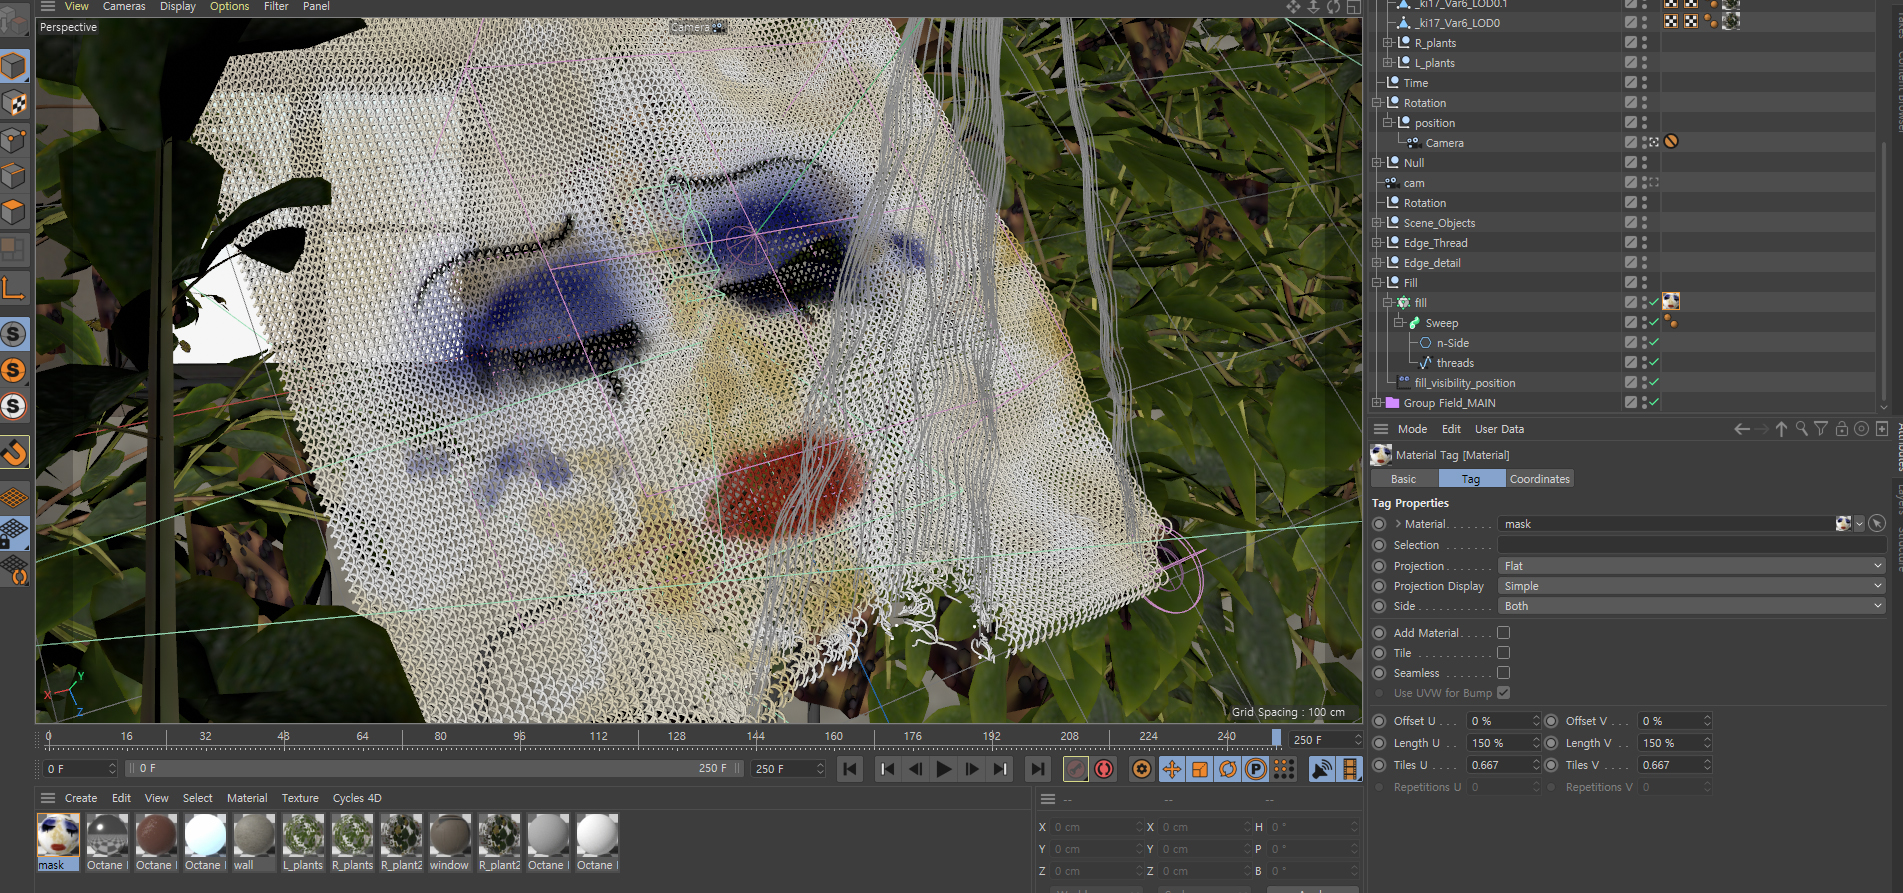The image size is (1903, 893).
Task: Open the Create menu in material manager
Action: [81, 798]
